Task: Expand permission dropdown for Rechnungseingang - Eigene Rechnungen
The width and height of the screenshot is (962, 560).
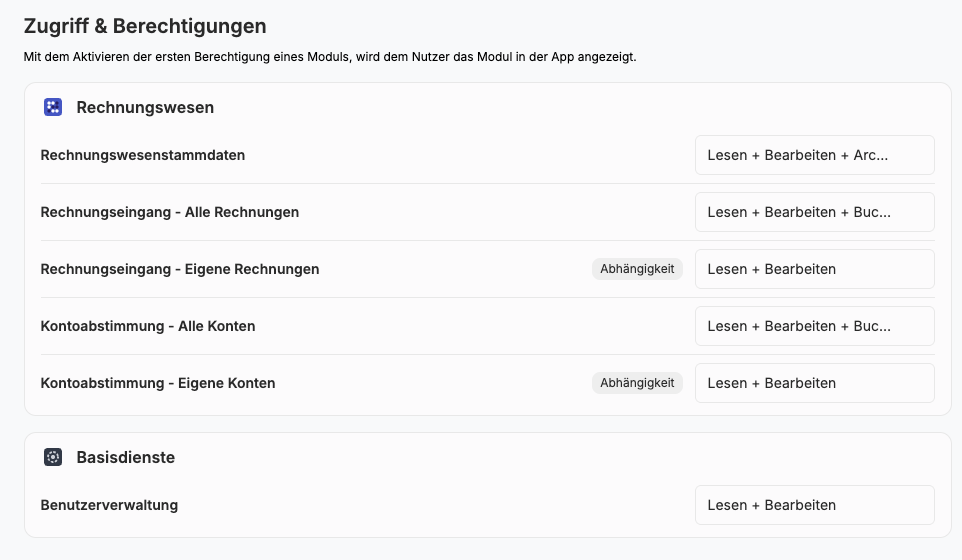Action: point(814,269)
